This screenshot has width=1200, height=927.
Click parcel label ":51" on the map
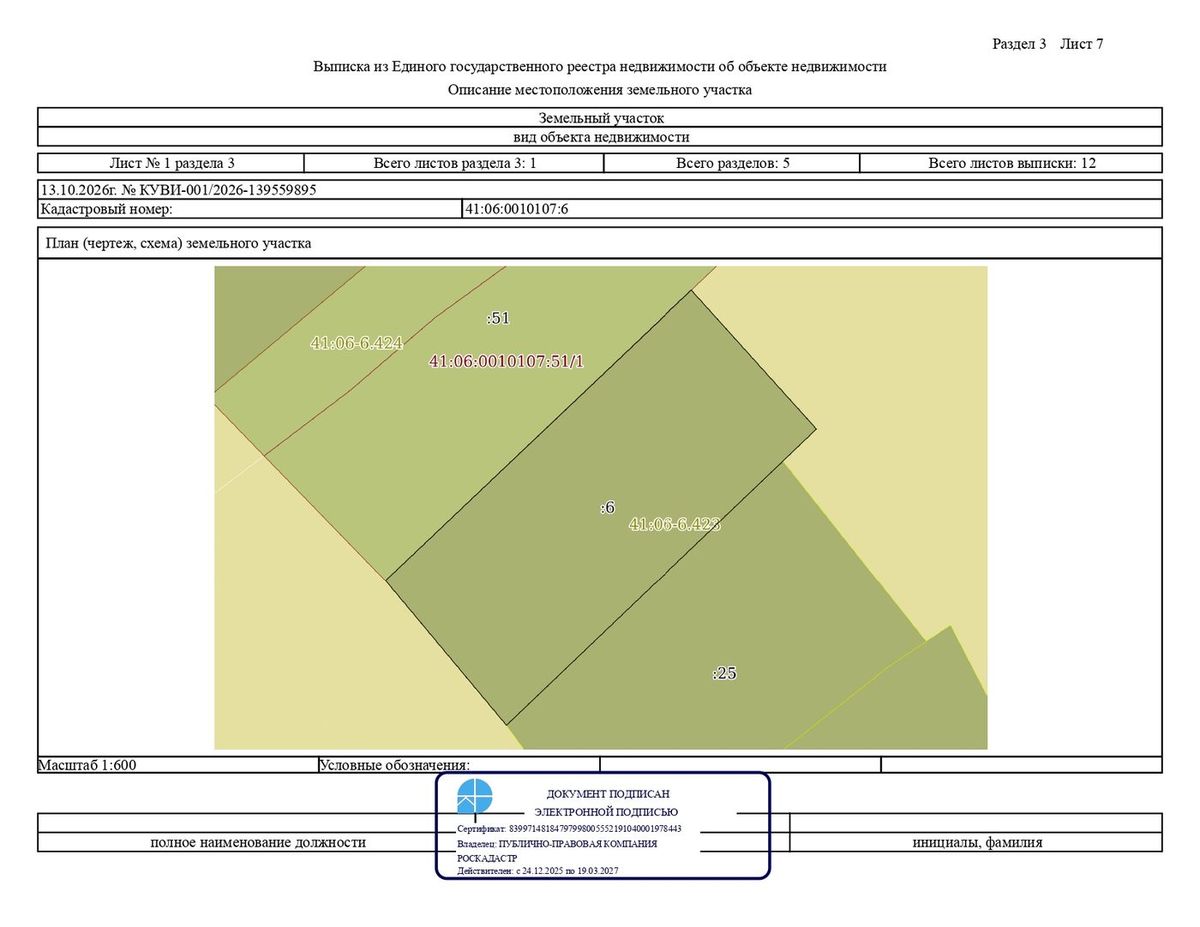click(x=498, y=318)
